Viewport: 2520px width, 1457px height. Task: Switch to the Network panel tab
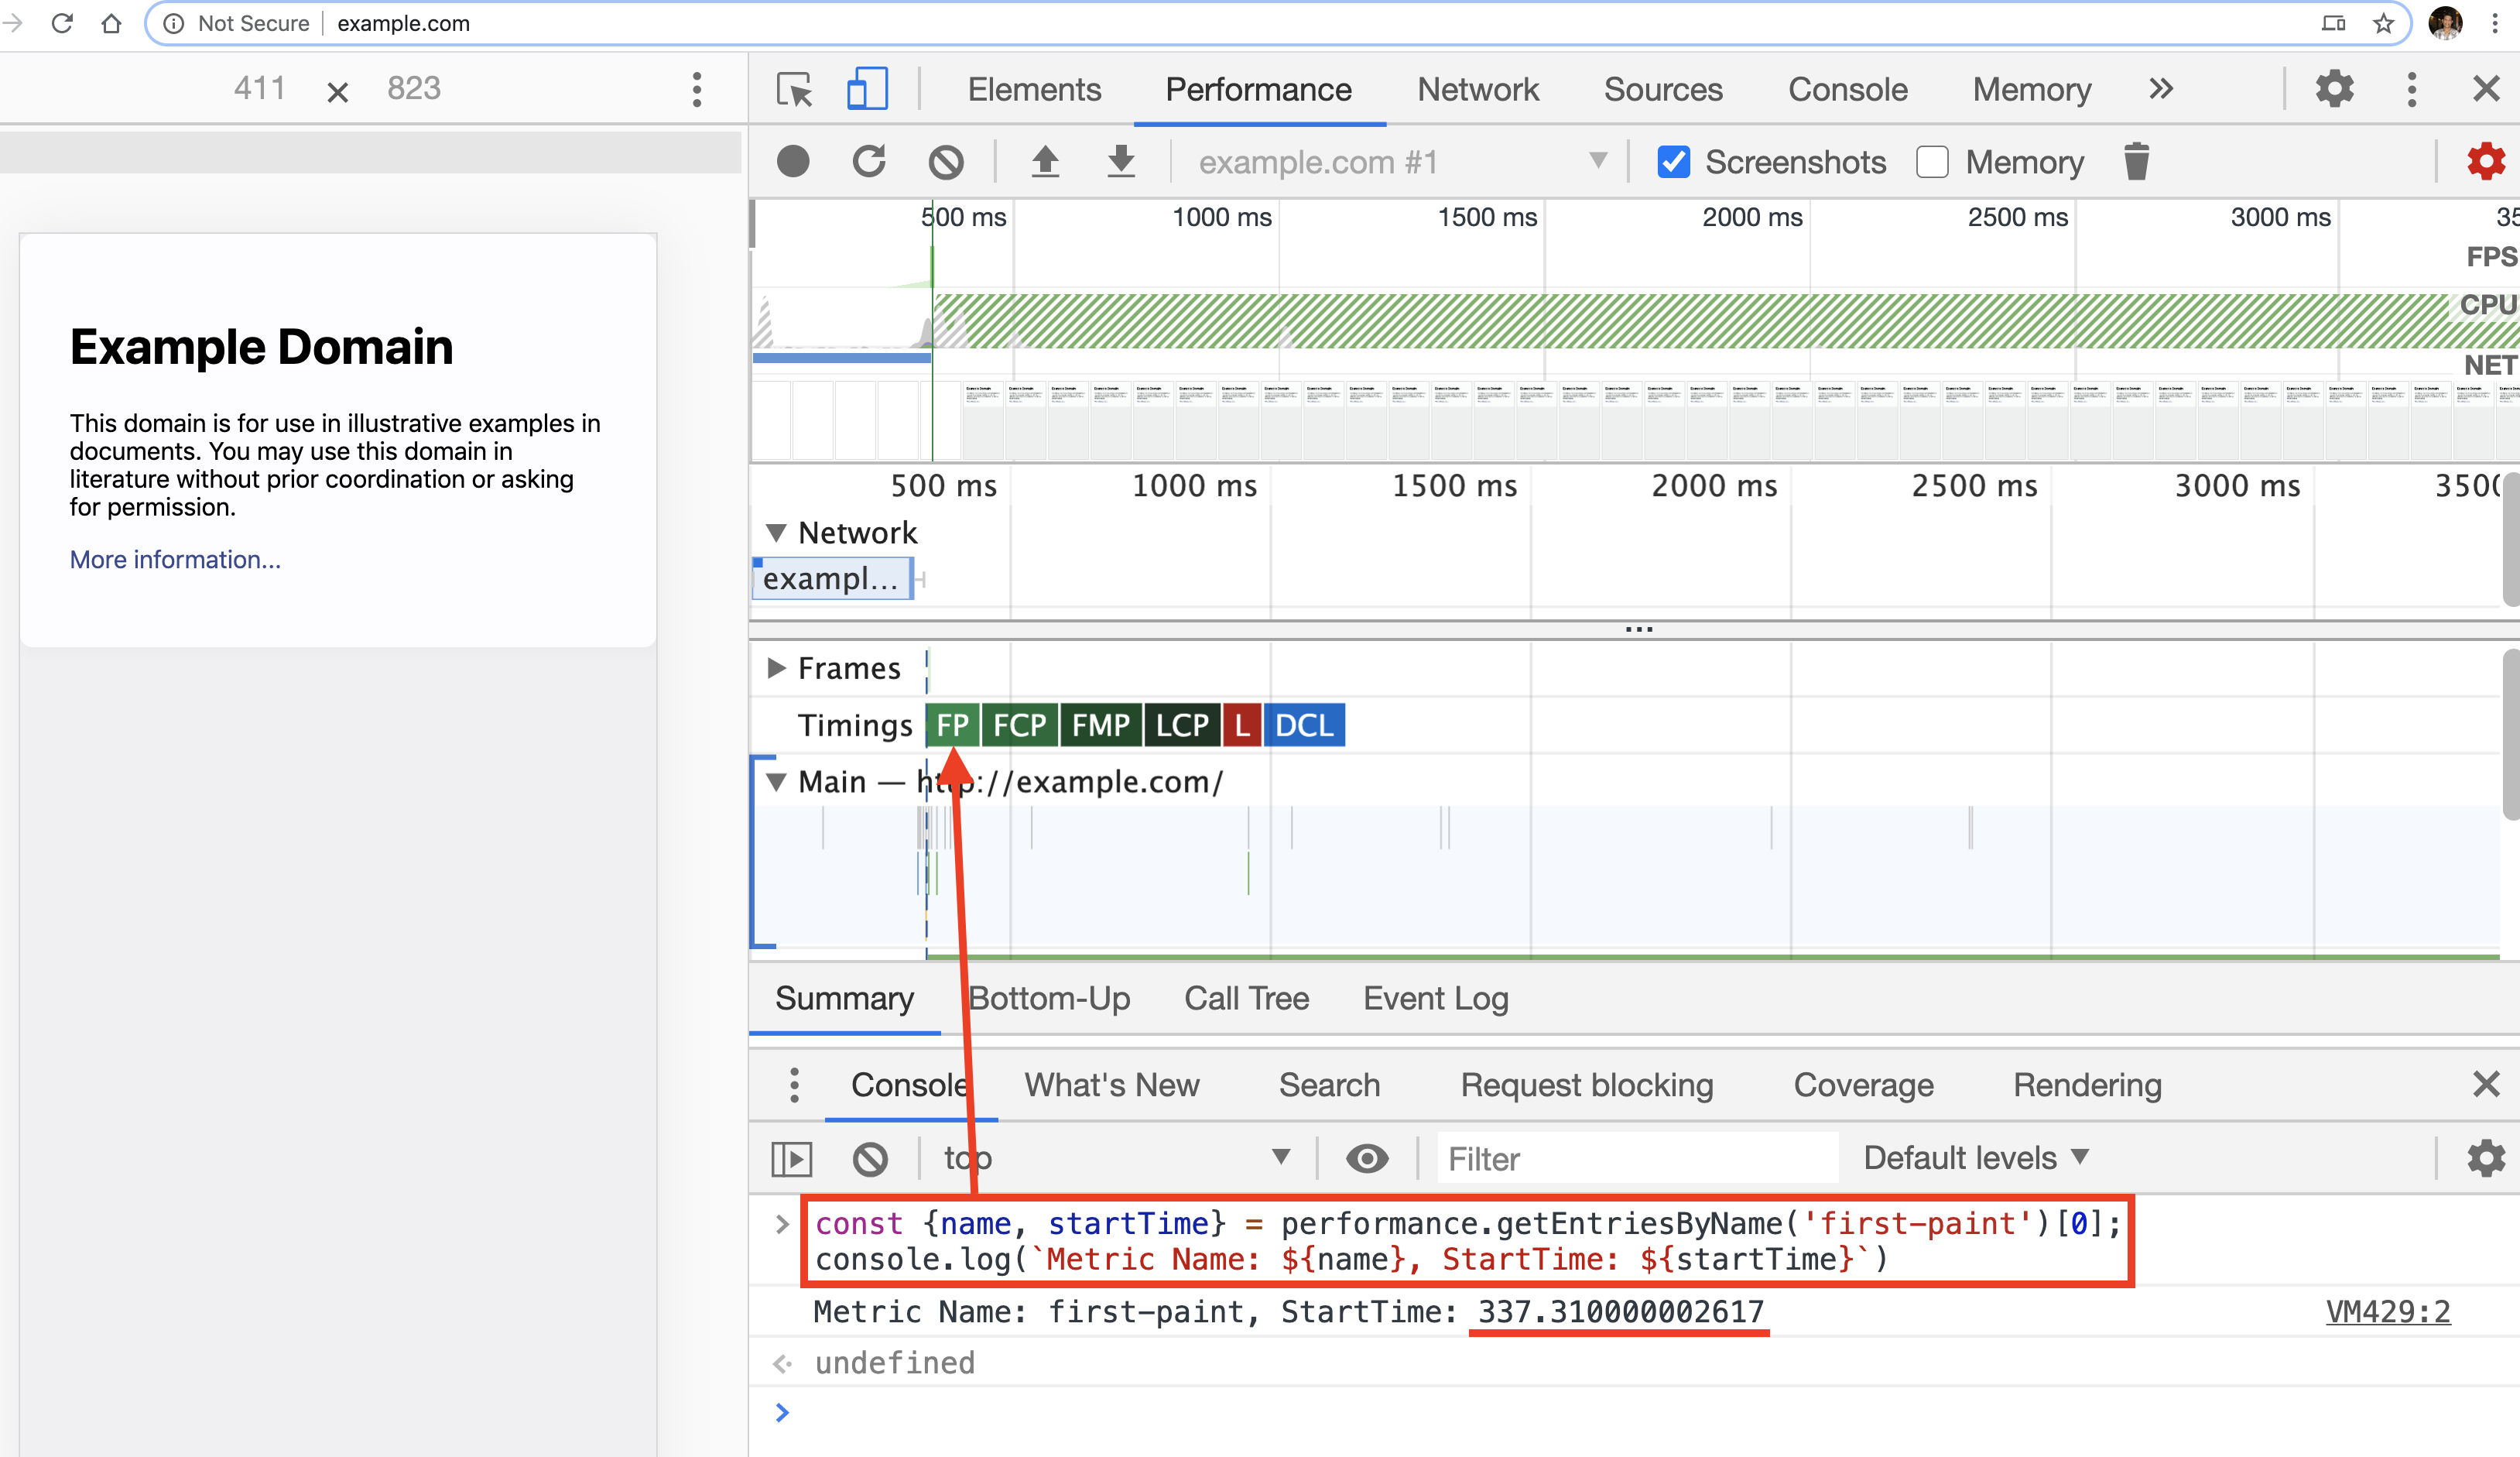1477,89
